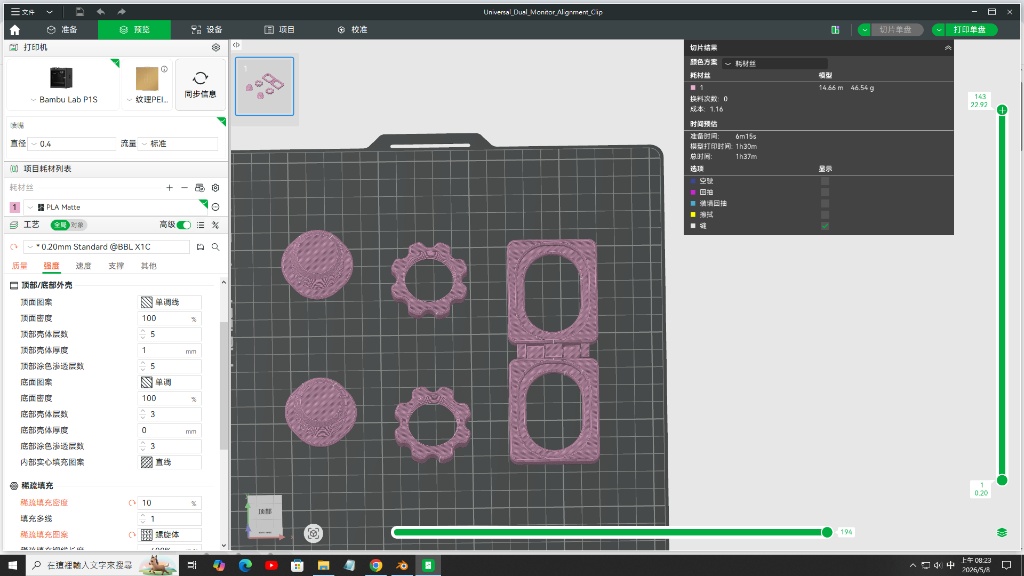Add a filament with the plus icon

coord(169,187)
